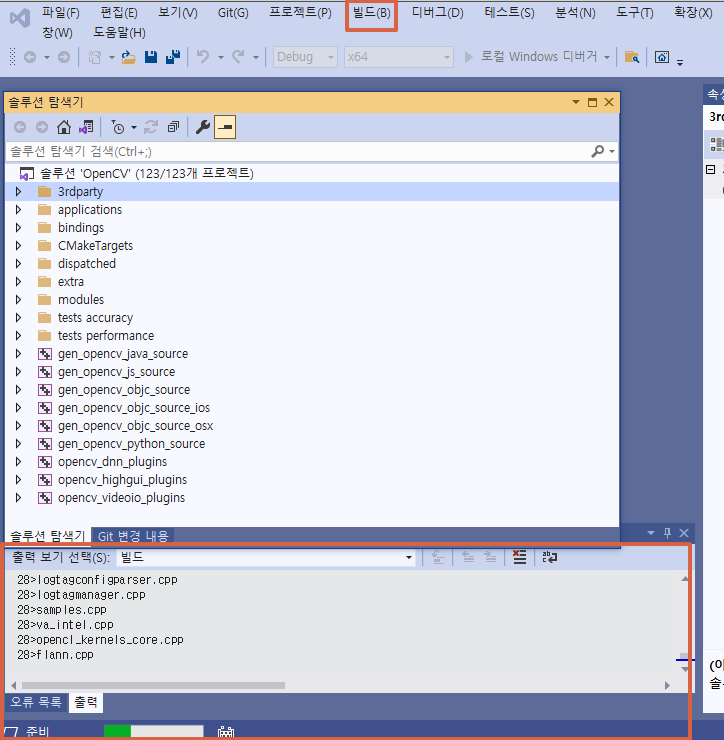Start the Local Windows Debugger
This screenshot has height=740, width=724.
tap(532, 57)
